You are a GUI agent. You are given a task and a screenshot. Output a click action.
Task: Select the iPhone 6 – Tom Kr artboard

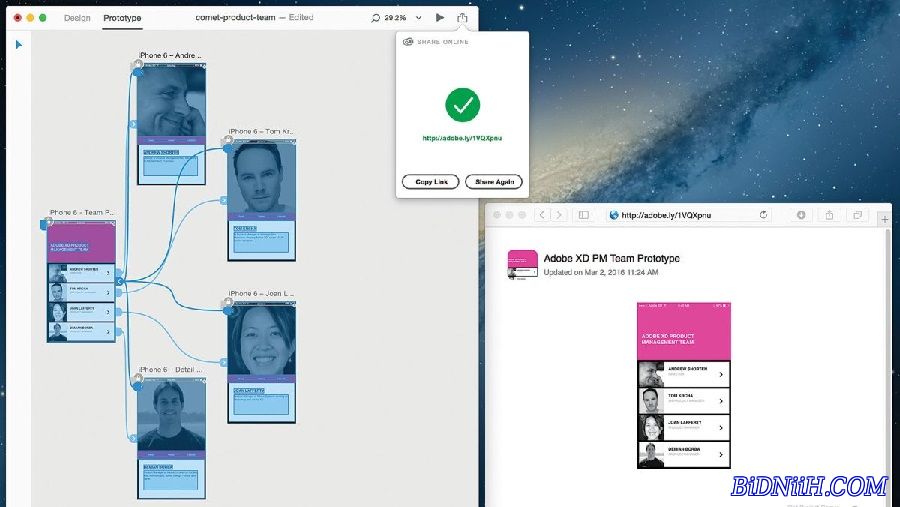pyautogui.click(x=262, y=200)
